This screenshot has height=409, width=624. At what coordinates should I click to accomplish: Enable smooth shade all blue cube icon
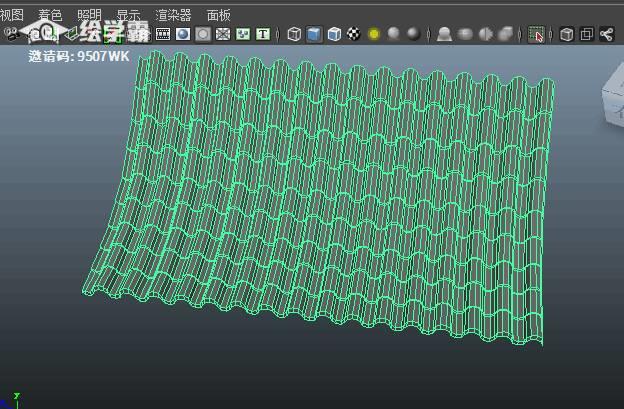coord(314,34)
